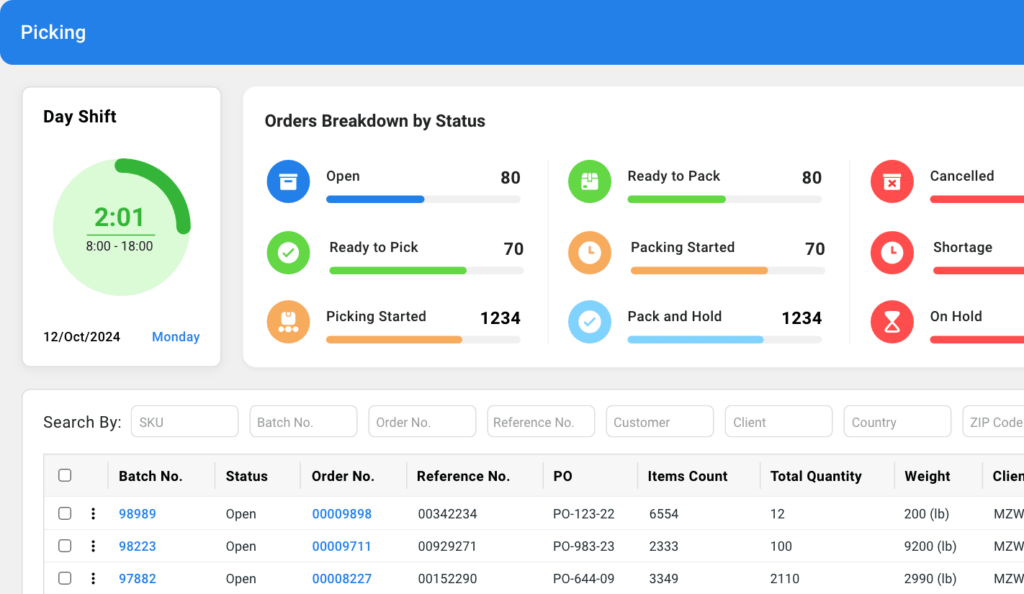Screen dimensions: 1024x594
Task: Click the Packing Started orange progress bar
Action: tap(728, 270)
